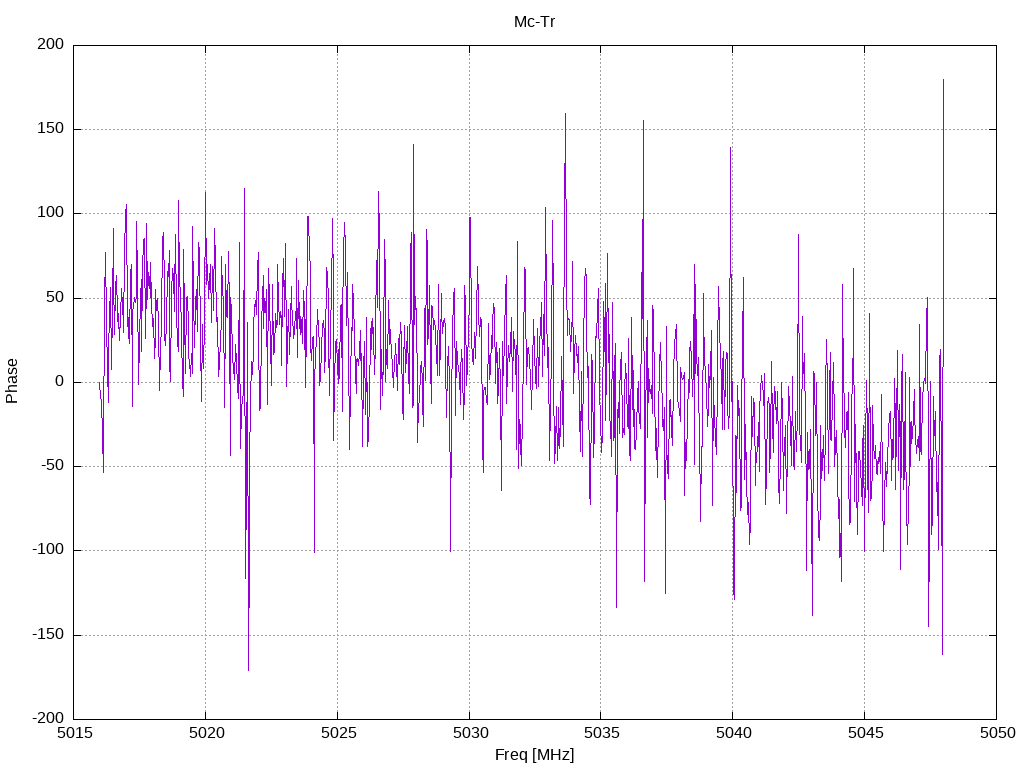Click the x-axis tick label "5015"

point(74,733)
